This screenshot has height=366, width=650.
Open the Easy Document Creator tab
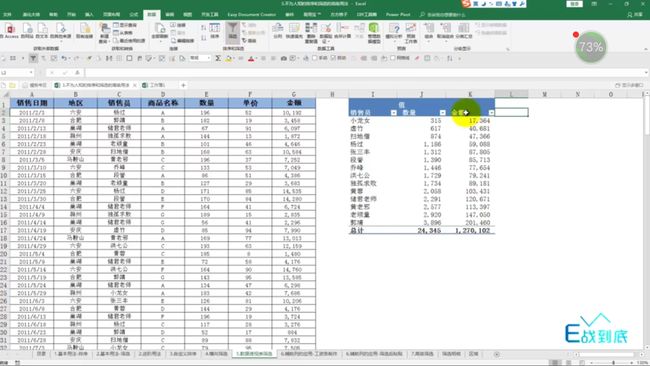[x=252, y=15]
